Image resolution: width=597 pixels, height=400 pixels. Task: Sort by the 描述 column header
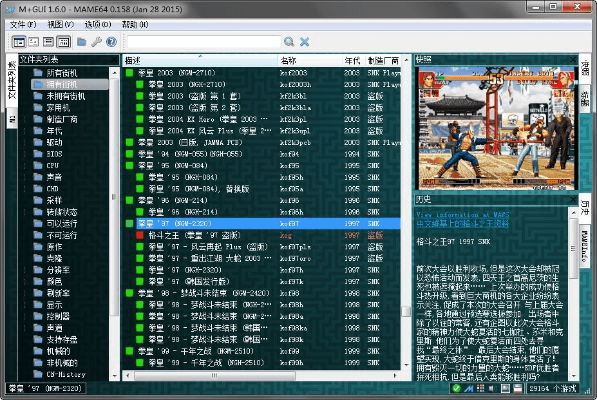coord(200,61)
